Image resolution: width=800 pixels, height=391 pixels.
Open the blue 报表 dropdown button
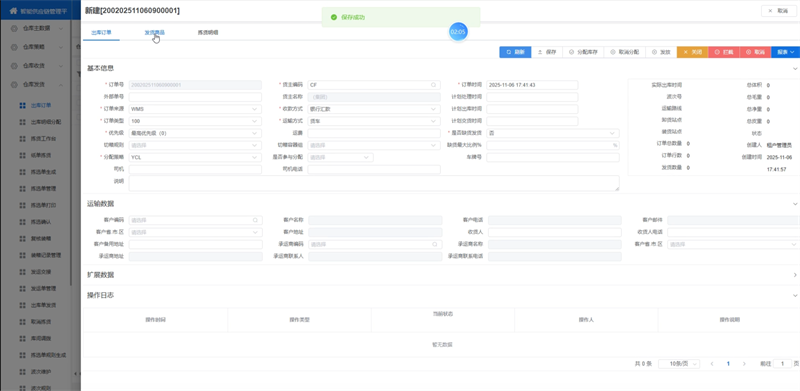pos(786,52)
